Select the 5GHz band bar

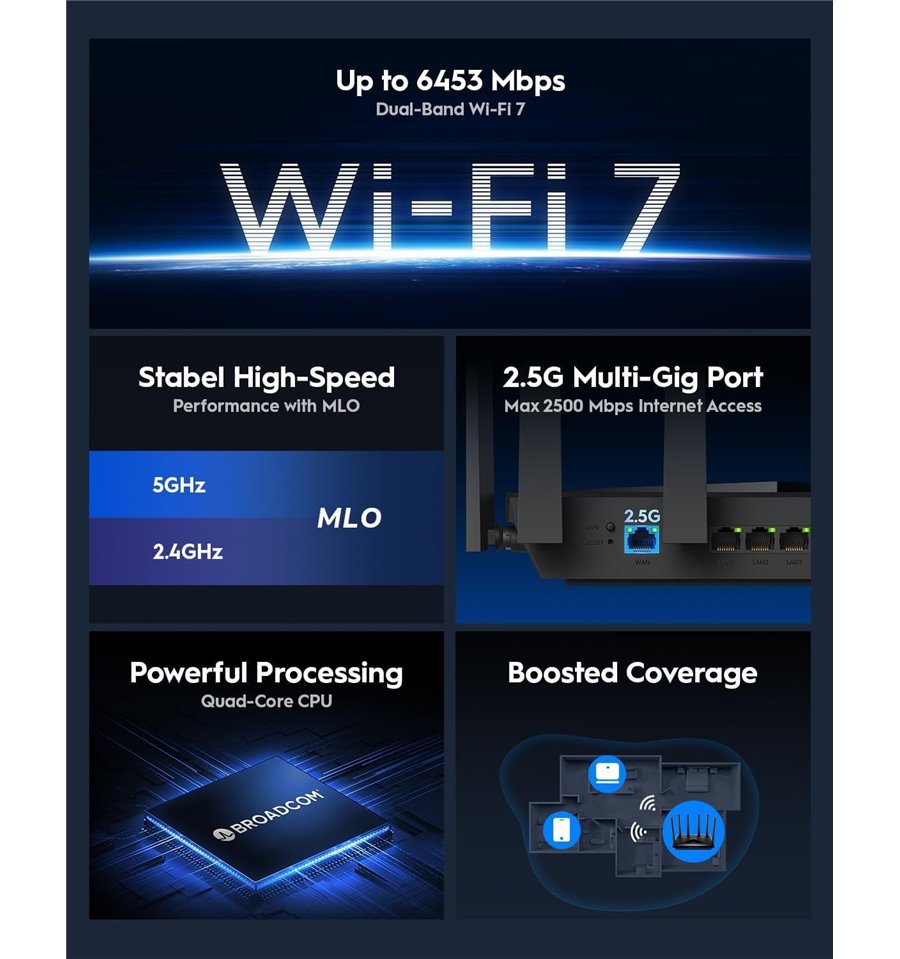pos(266,484)
